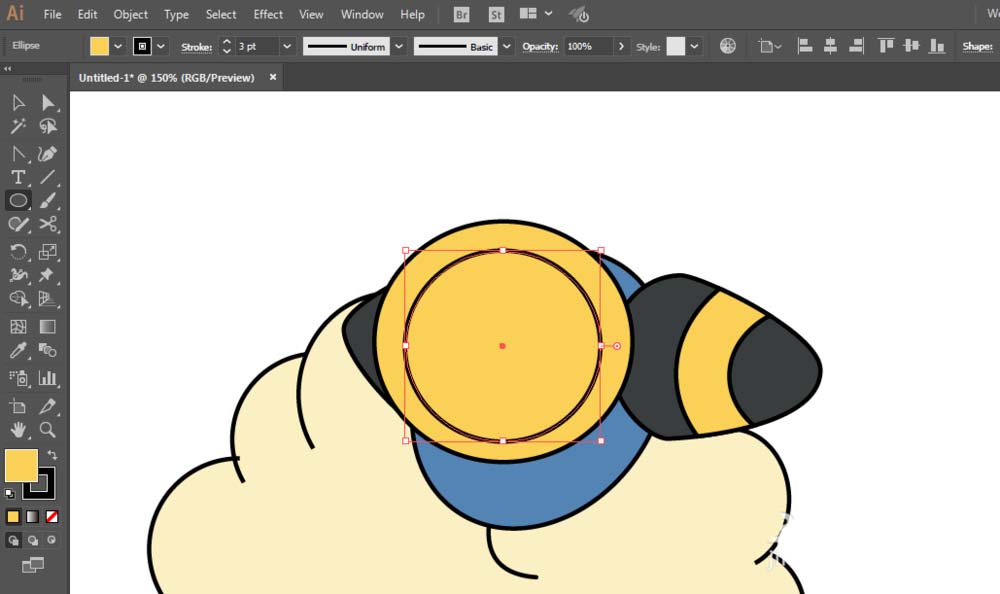Reset to default fill and stroke
1000x594 pixels.
click(x=10, y=493)
